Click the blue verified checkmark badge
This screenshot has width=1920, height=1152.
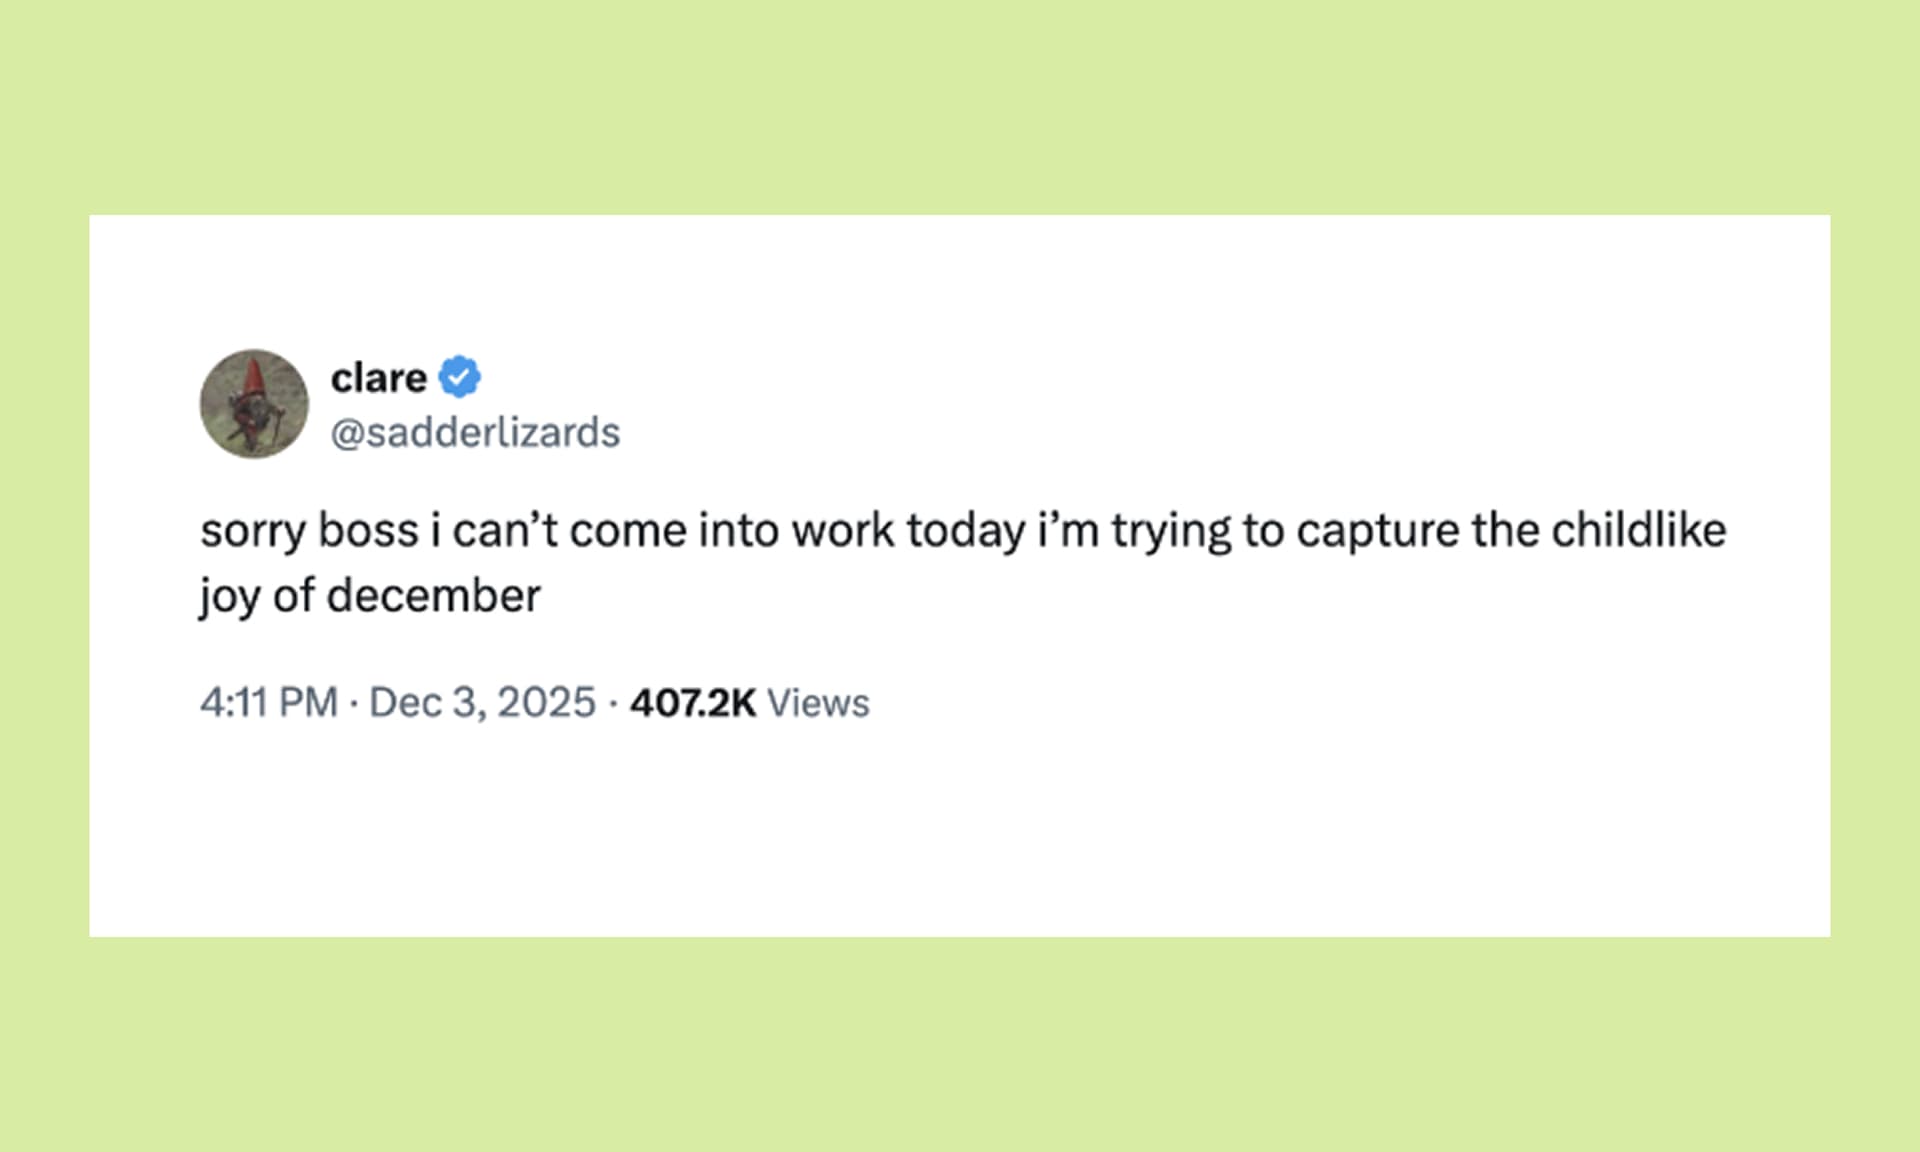[x=460, y=377]
